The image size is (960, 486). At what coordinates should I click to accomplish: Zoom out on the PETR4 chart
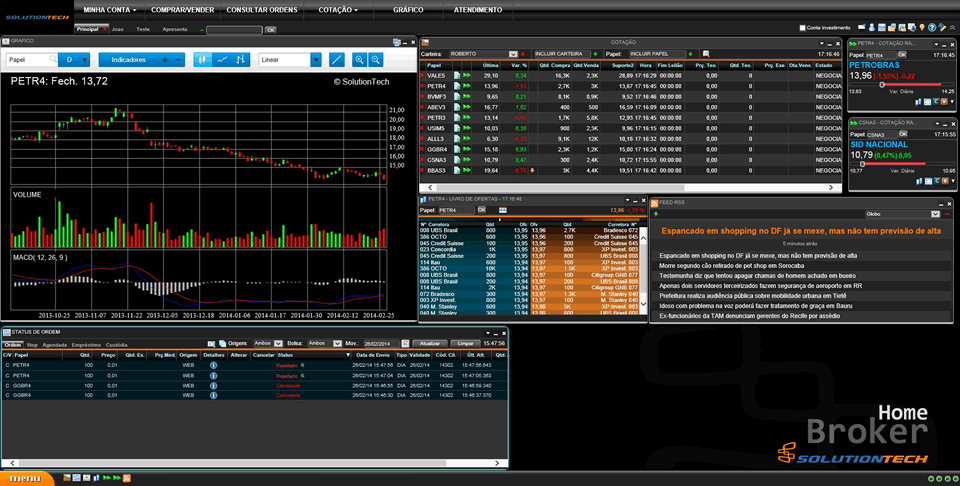click(375, 59)
